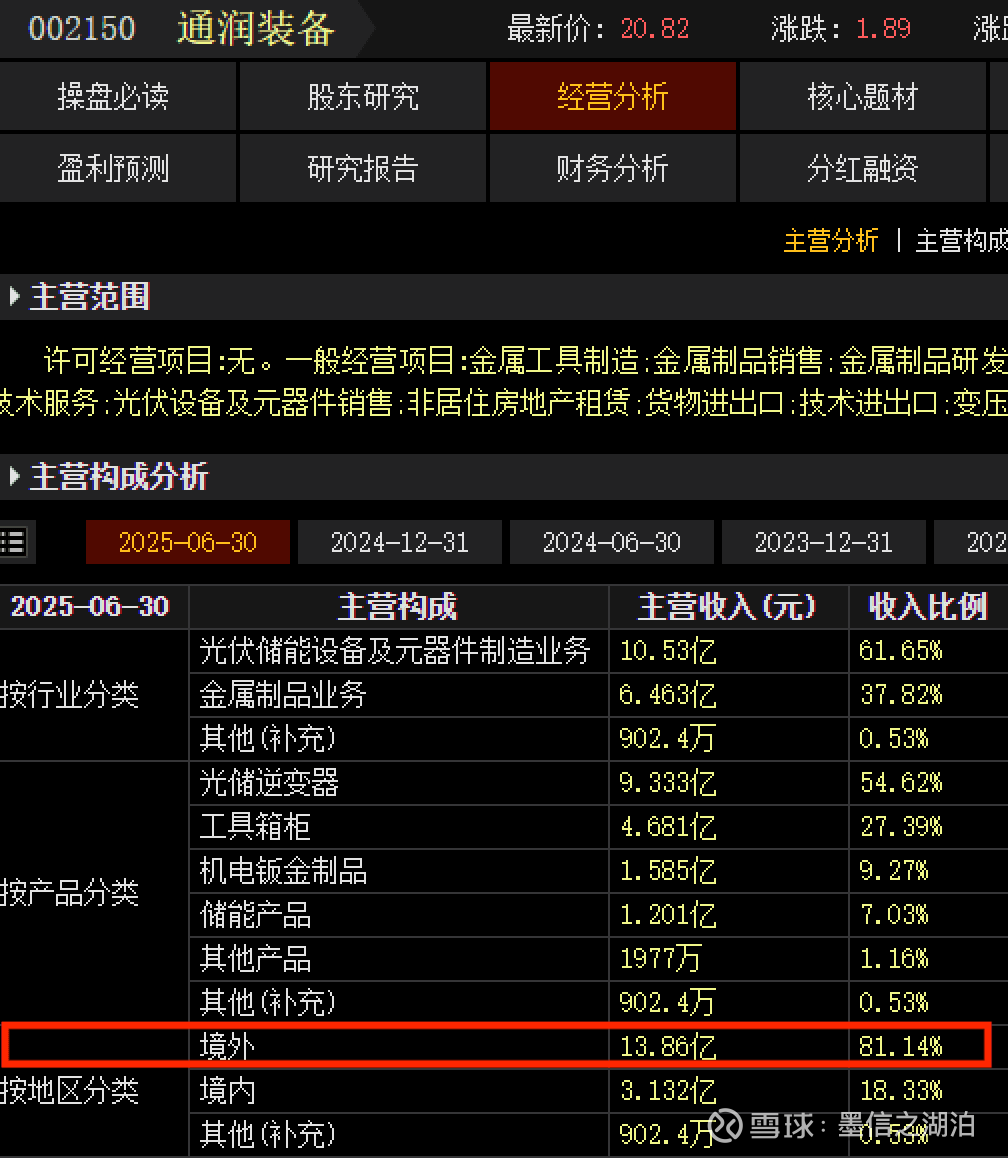Click the 收入比例 column header
The image size is (1008, 1158).
(928, 606)
